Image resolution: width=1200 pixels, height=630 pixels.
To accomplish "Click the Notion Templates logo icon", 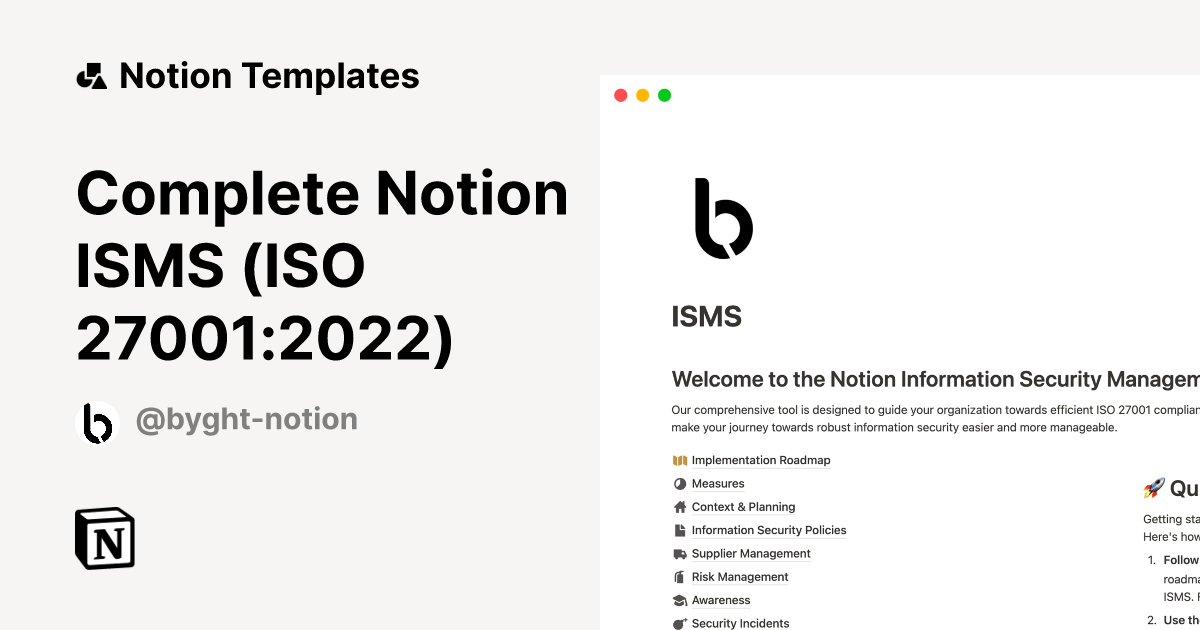I will coord(93,75).
